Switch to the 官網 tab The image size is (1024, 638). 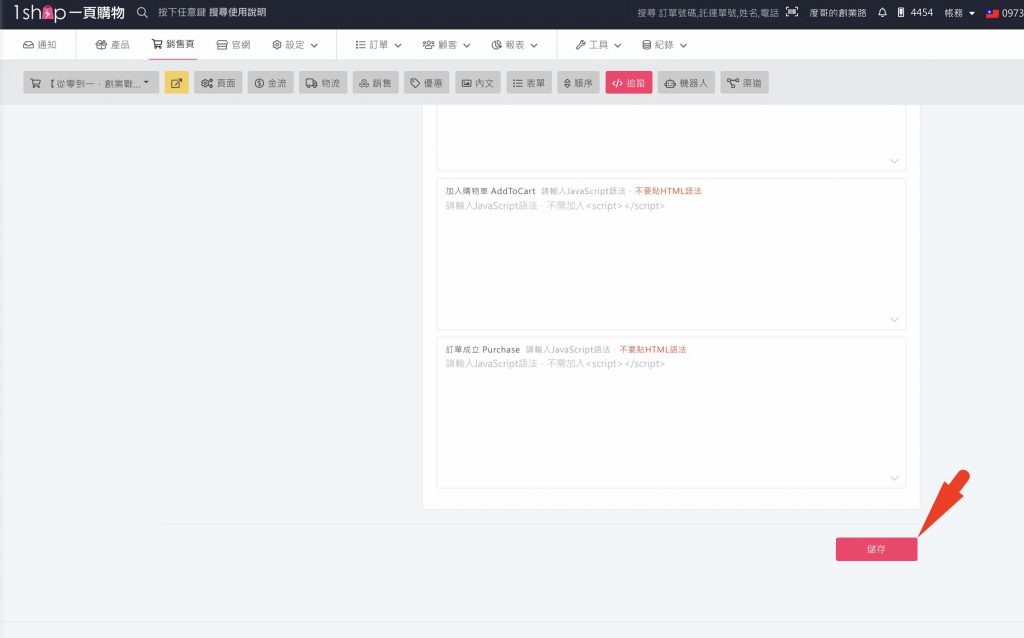tap(236, 44)
